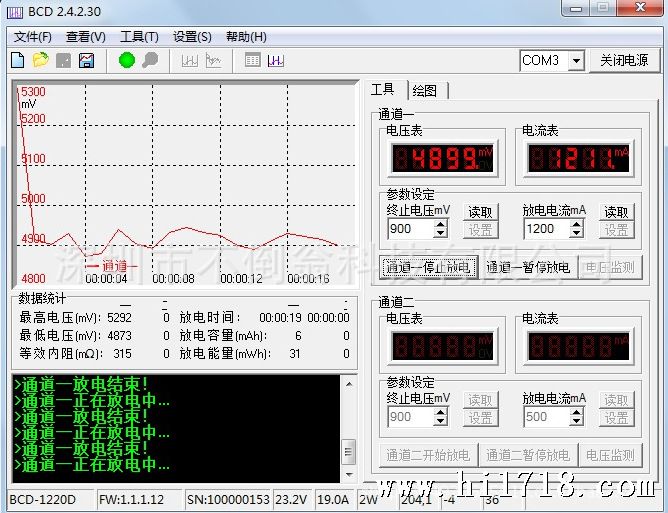Click the gray magnifier search icon
The height and width of the screenshot is (513, 668).
(x=150, y=60)
